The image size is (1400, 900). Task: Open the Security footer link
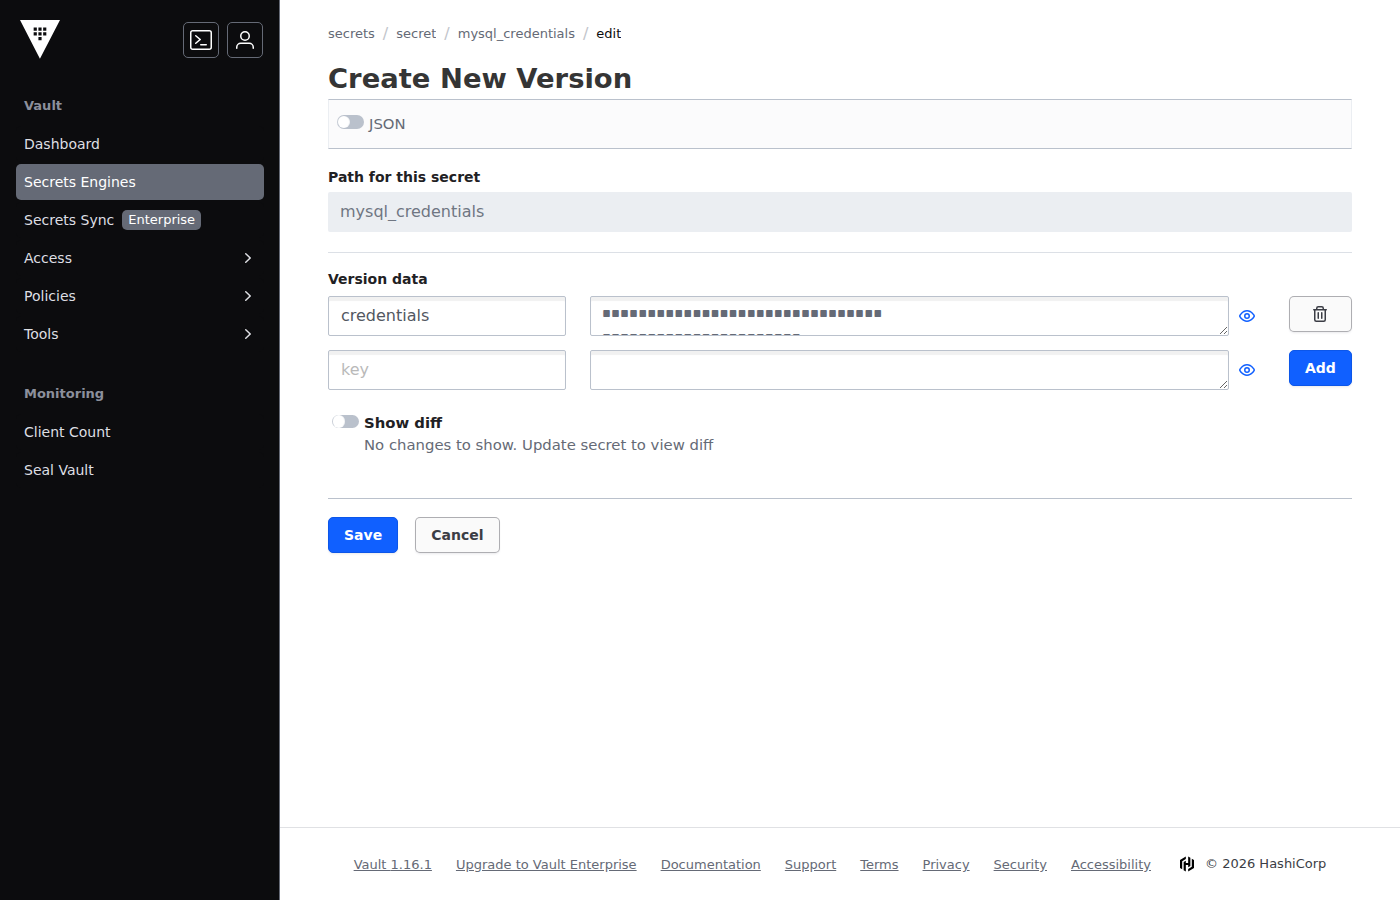(x=1020, y=865)
